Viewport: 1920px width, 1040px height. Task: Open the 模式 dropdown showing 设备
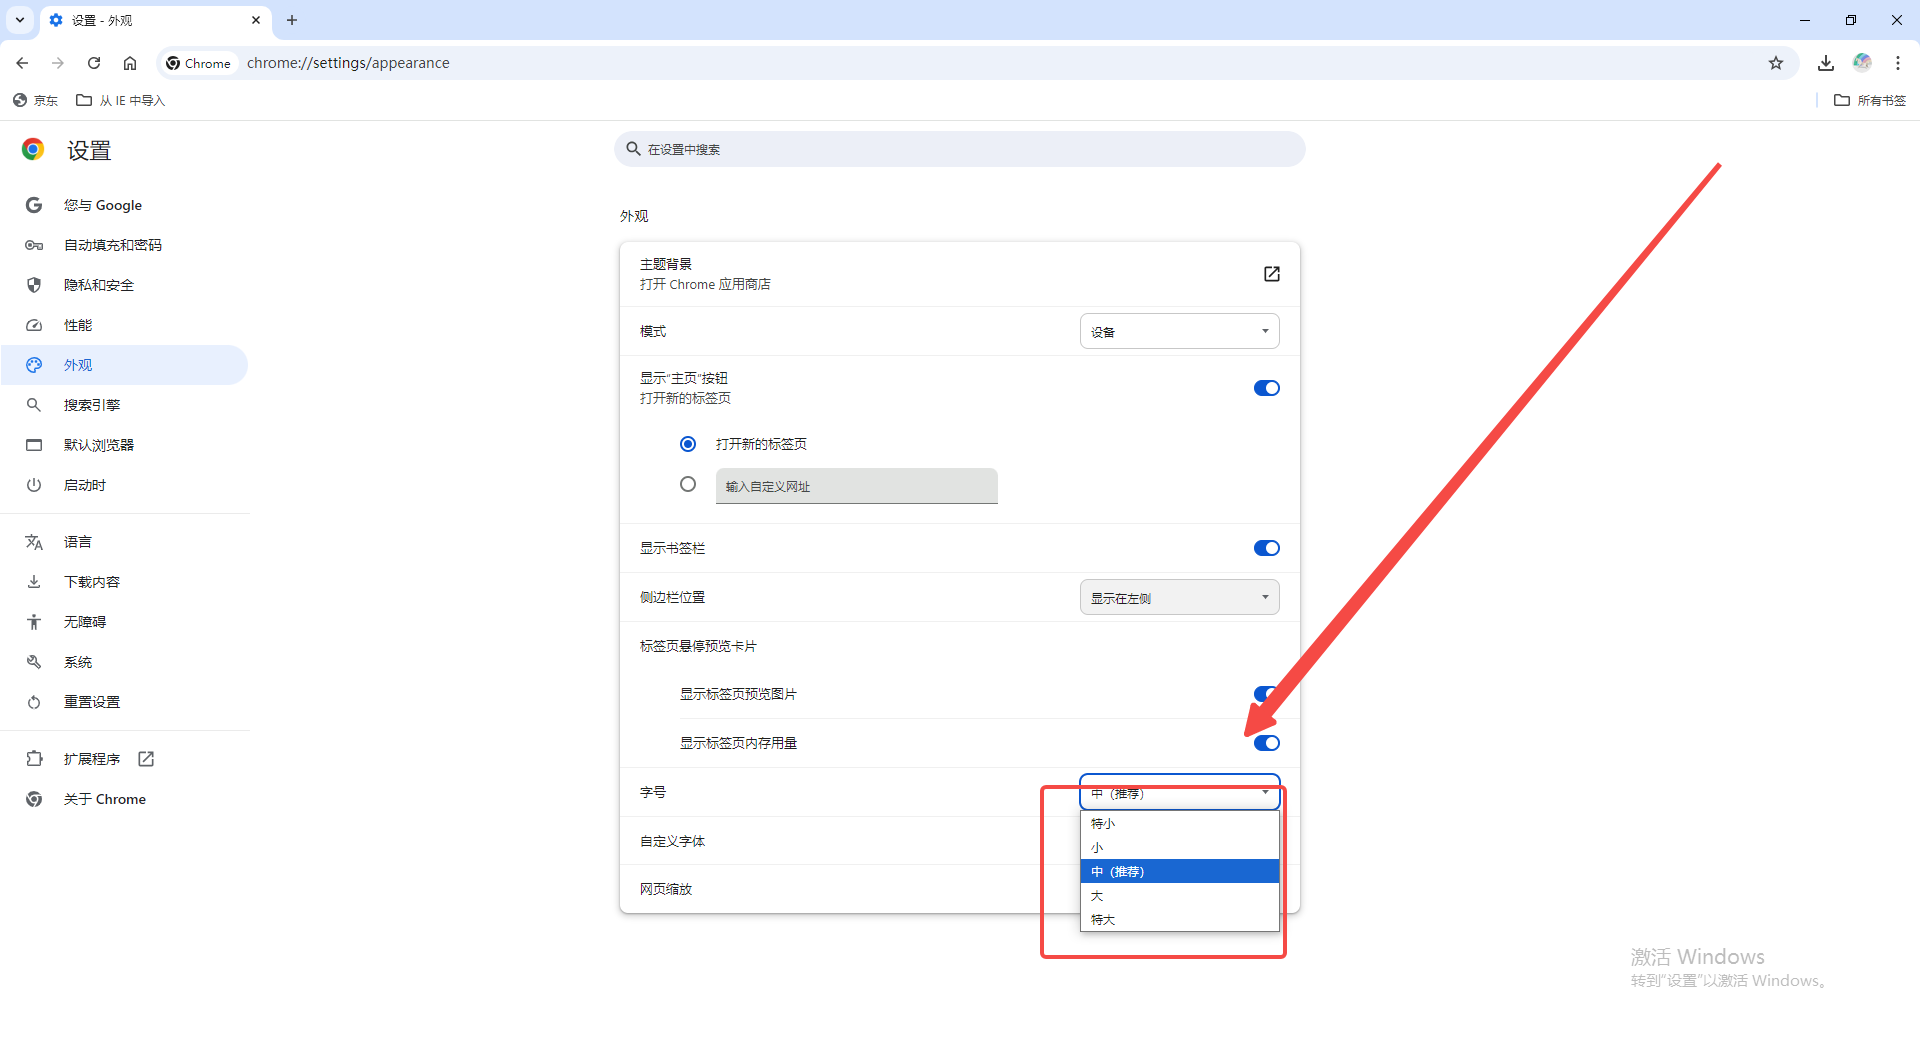1180,331
